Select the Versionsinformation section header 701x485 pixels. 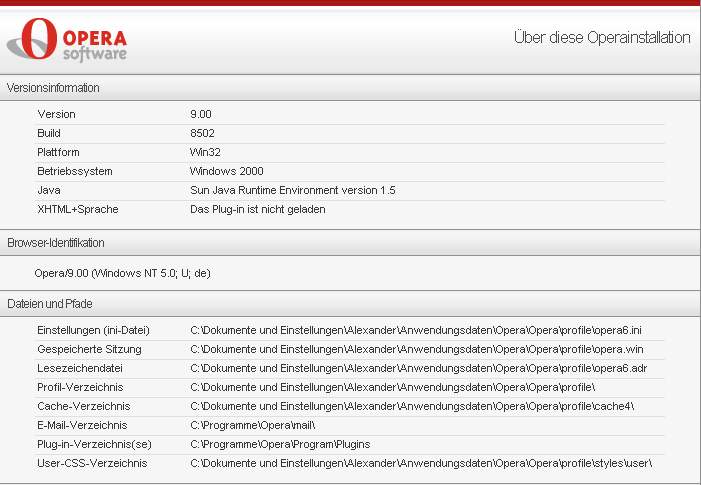pyautogui.click(x=350, y=88)
